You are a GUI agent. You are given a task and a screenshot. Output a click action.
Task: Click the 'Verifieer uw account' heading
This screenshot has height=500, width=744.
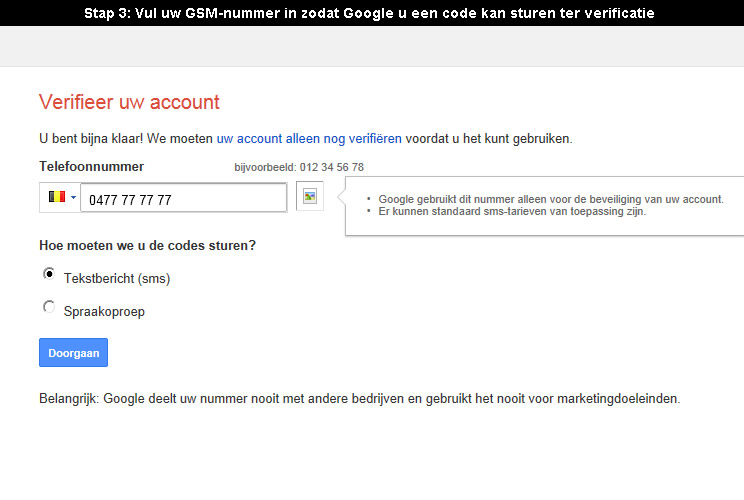pyautogui.click(x=129, y=102)
